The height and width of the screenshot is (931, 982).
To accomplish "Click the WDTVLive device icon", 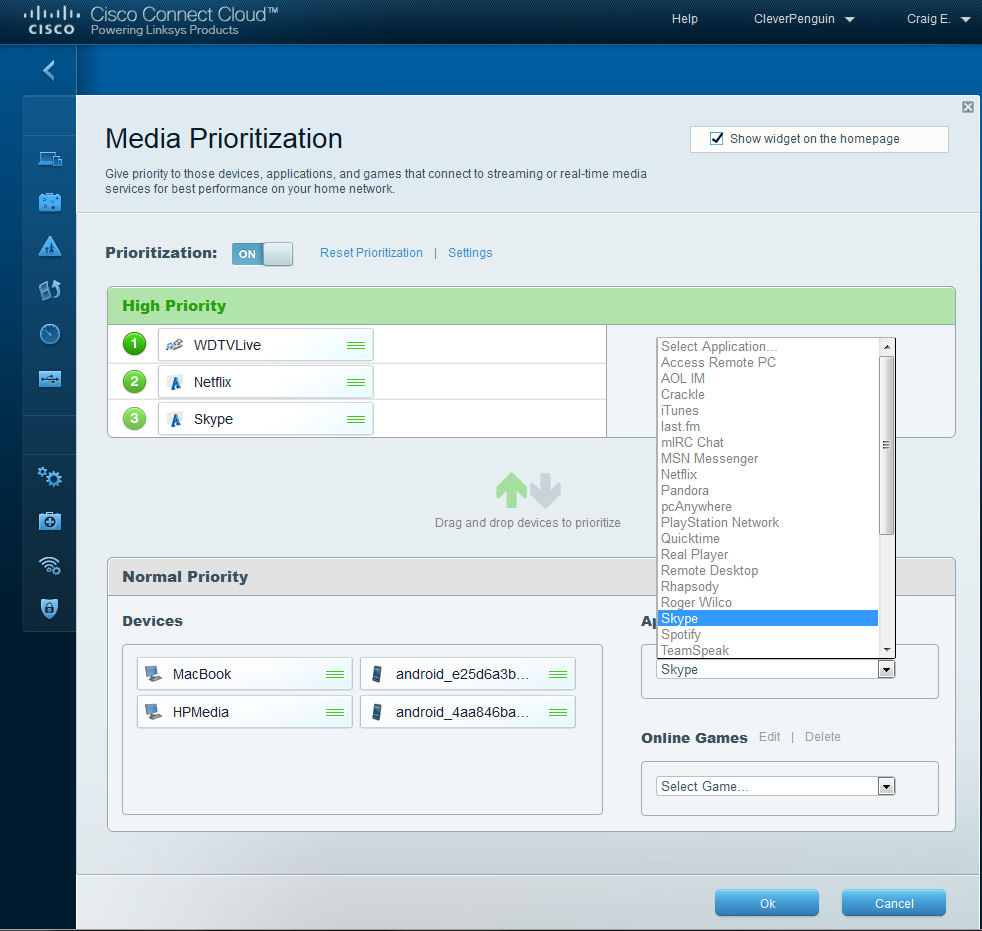I will [x=175, y=344].
